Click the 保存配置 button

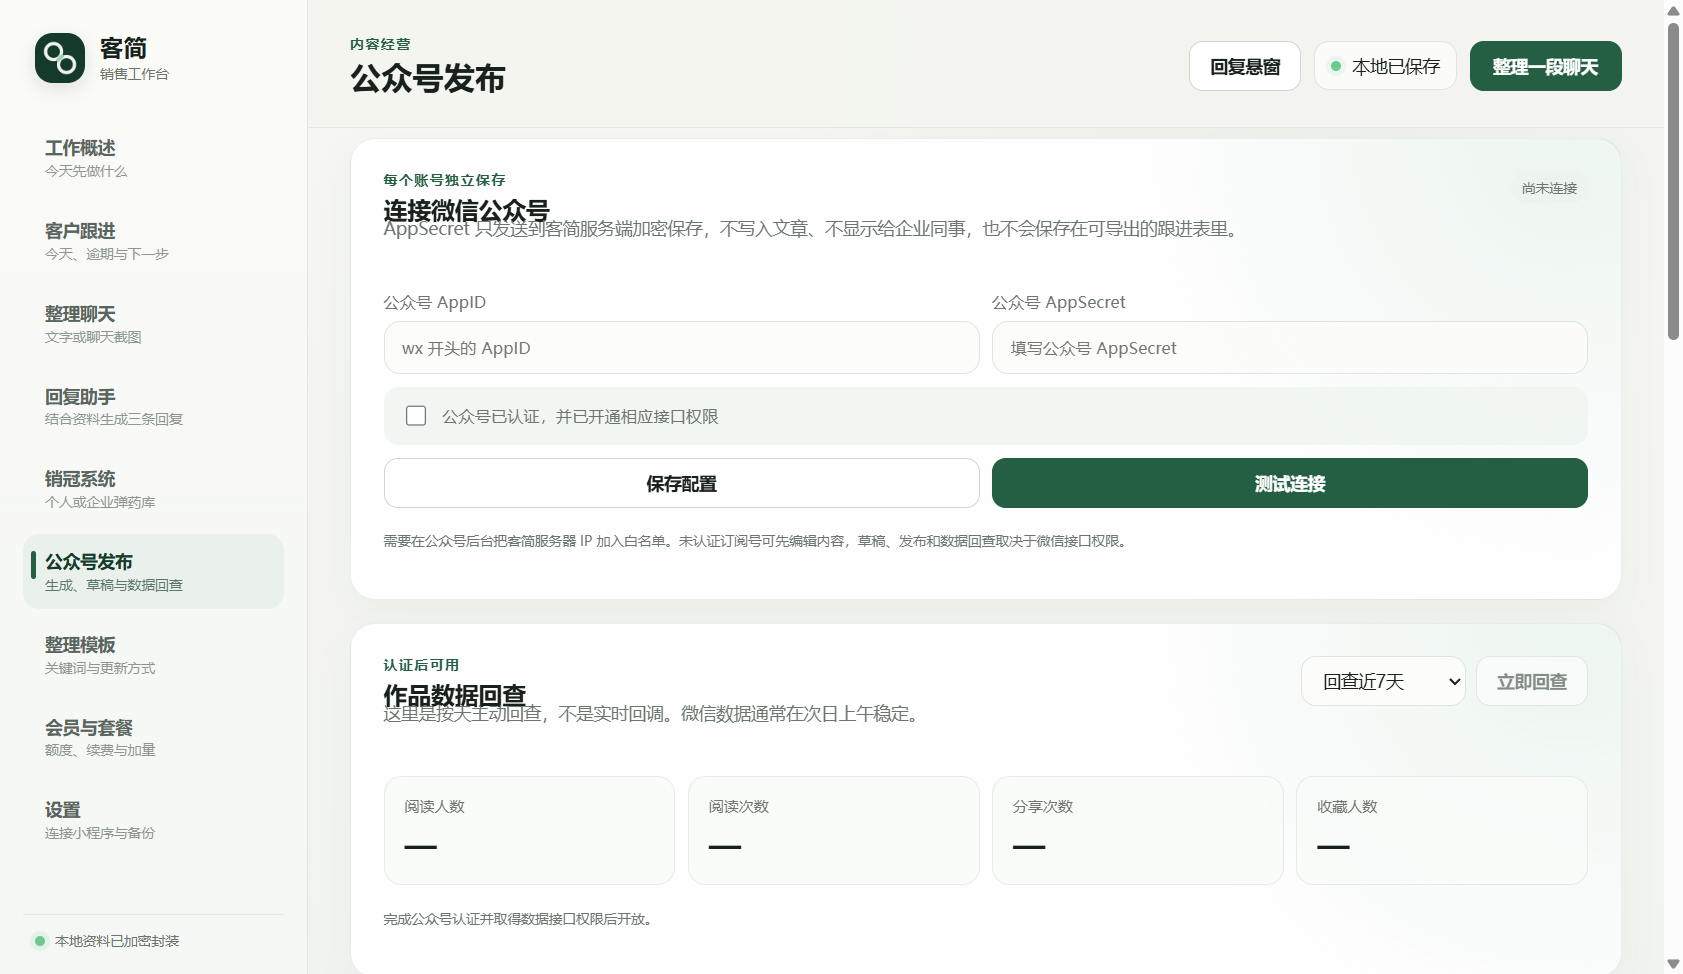682,483
